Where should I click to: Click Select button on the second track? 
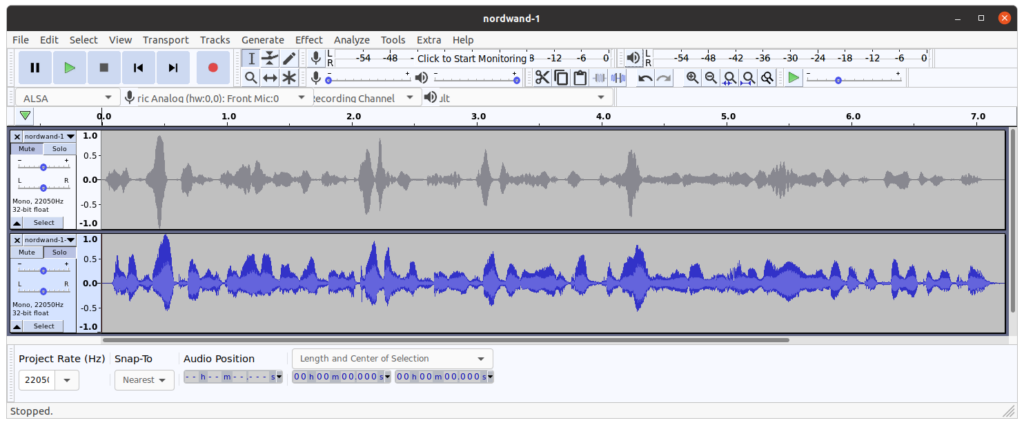(44, 326)
